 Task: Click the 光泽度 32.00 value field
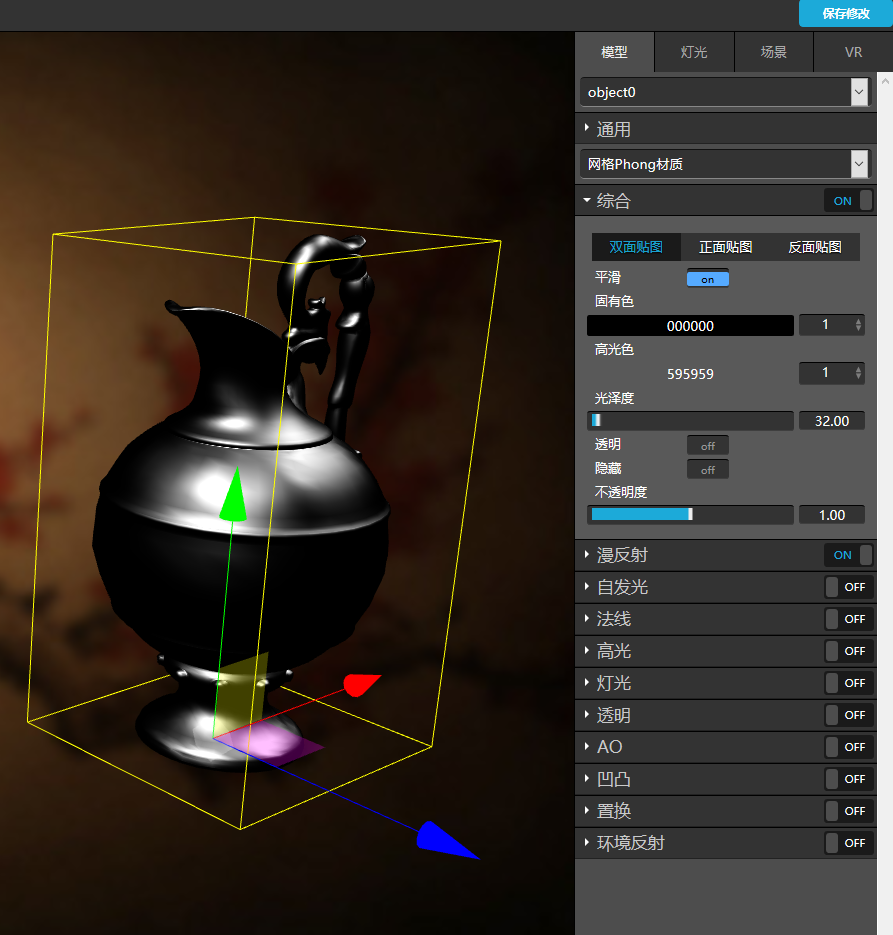point(832,420)
